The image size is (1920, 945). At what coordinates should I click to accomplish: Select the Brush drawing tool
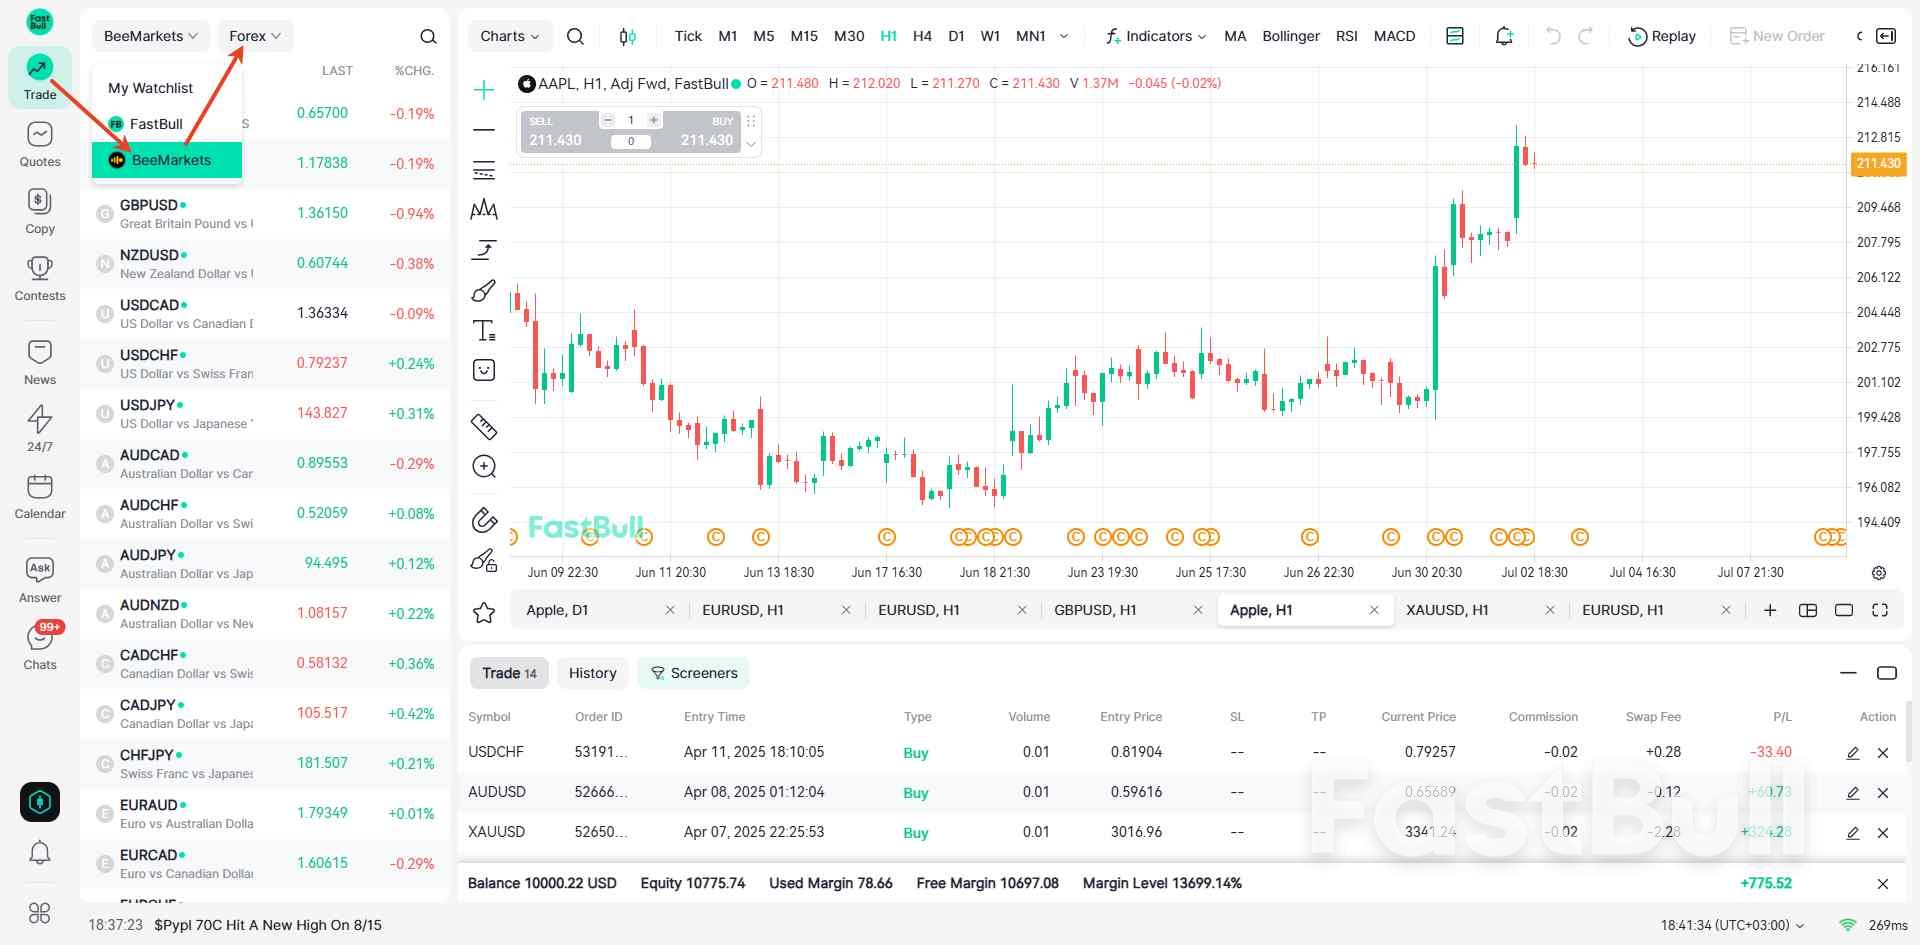coord(484,291)
